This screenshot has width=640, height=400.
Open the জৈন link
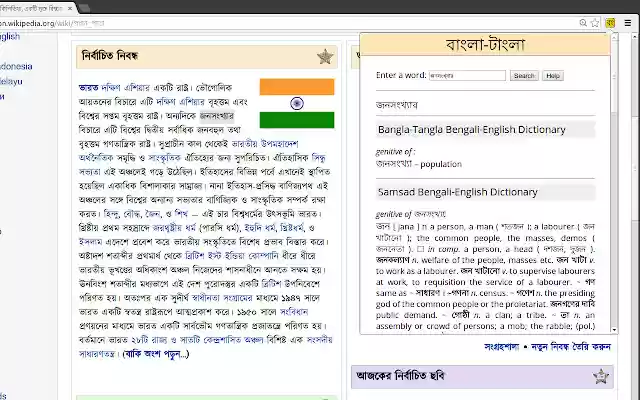tap(153, 213)
